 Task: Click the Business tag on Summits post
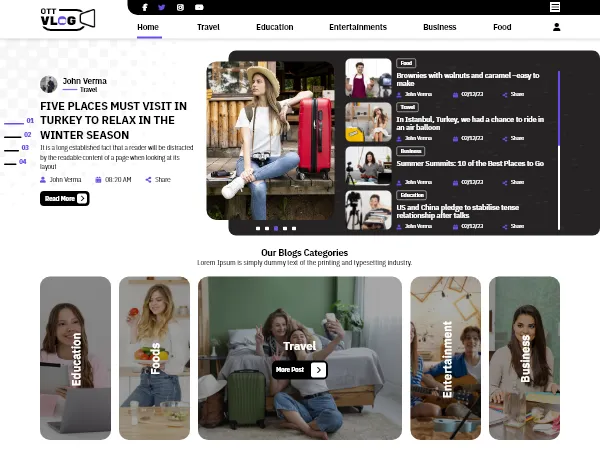411,151
